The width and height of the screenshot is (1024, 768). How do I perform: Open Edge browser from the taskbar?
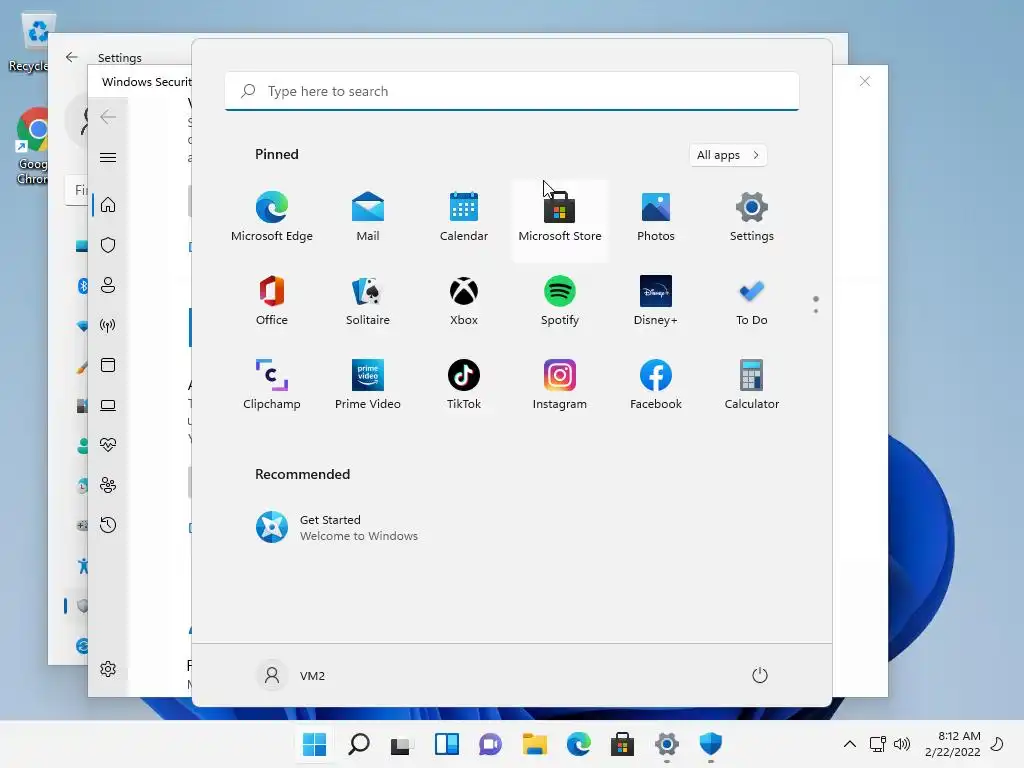click(579, 744)
